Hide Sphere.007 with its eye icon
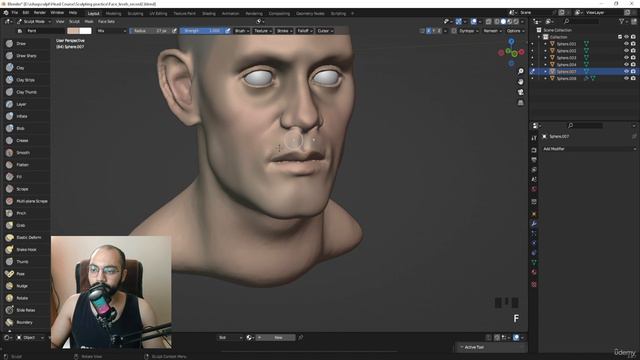The image size is (640, 360). 626,71
